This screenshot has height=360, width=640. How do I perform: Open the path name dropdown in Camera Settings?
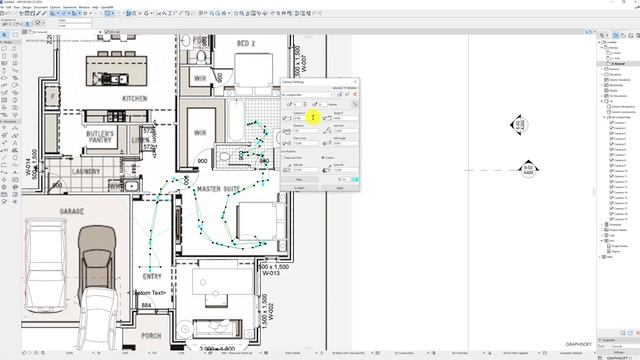307,95
